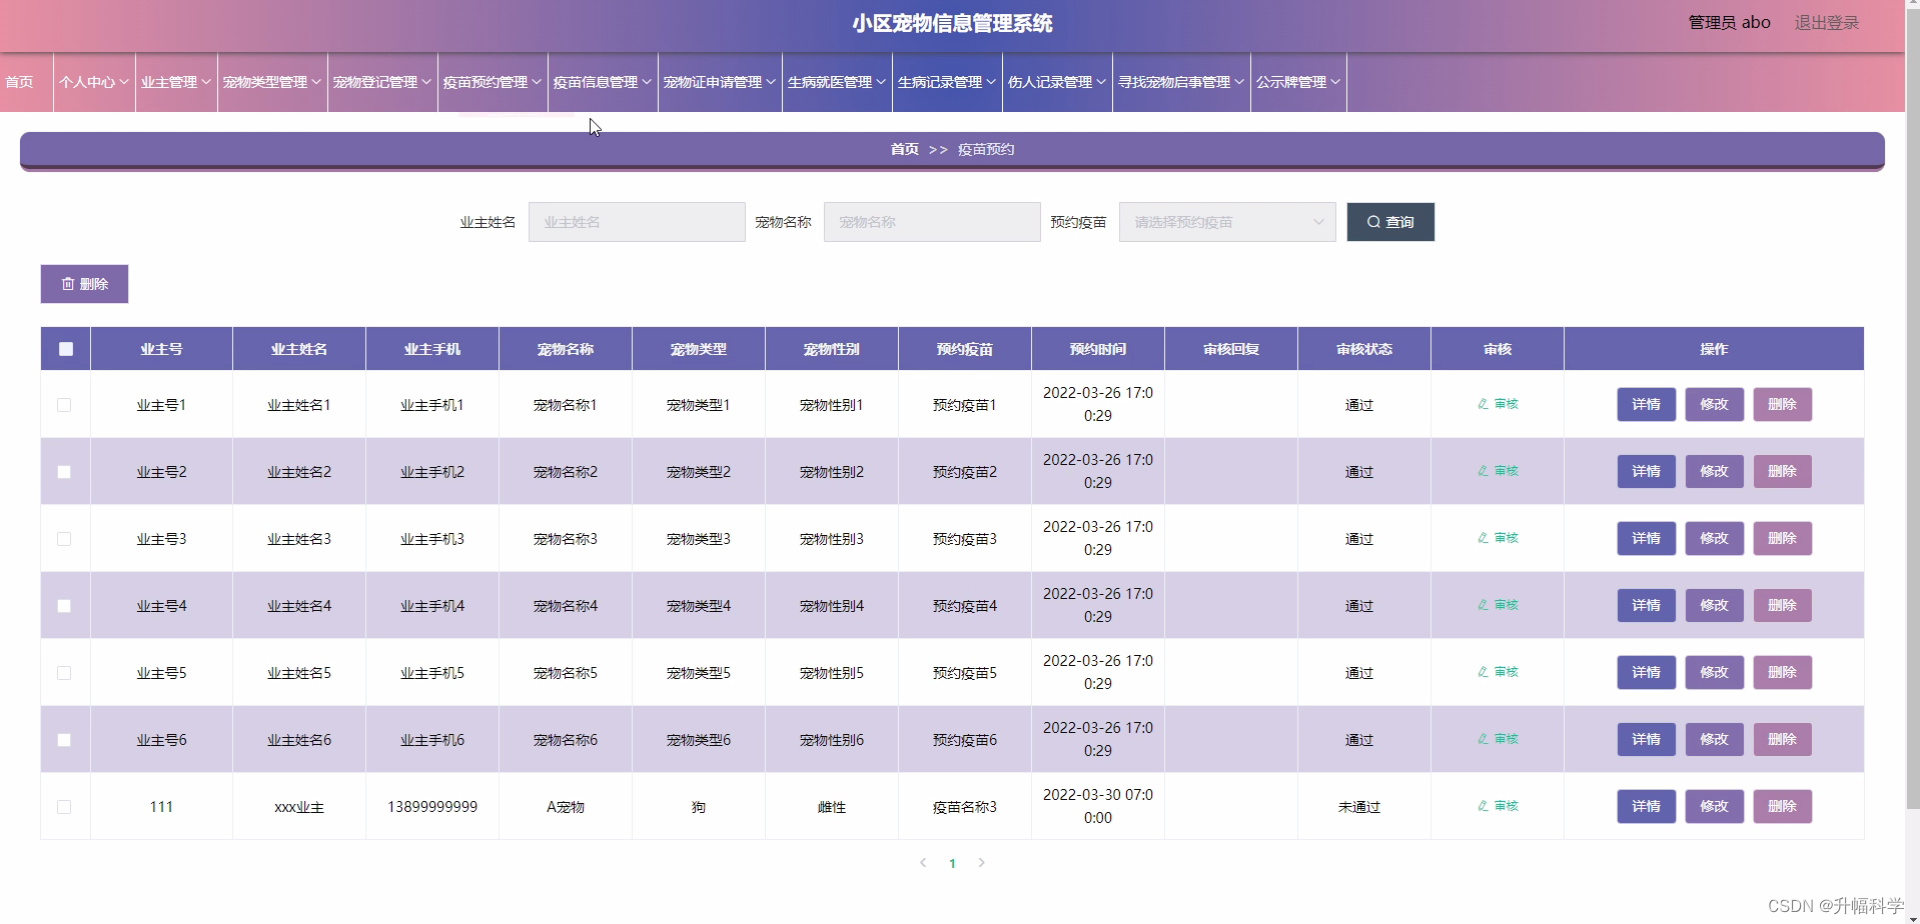Check the row checkbox for 业主号2
Screen dimensions: 1920x924
[65, 471]
